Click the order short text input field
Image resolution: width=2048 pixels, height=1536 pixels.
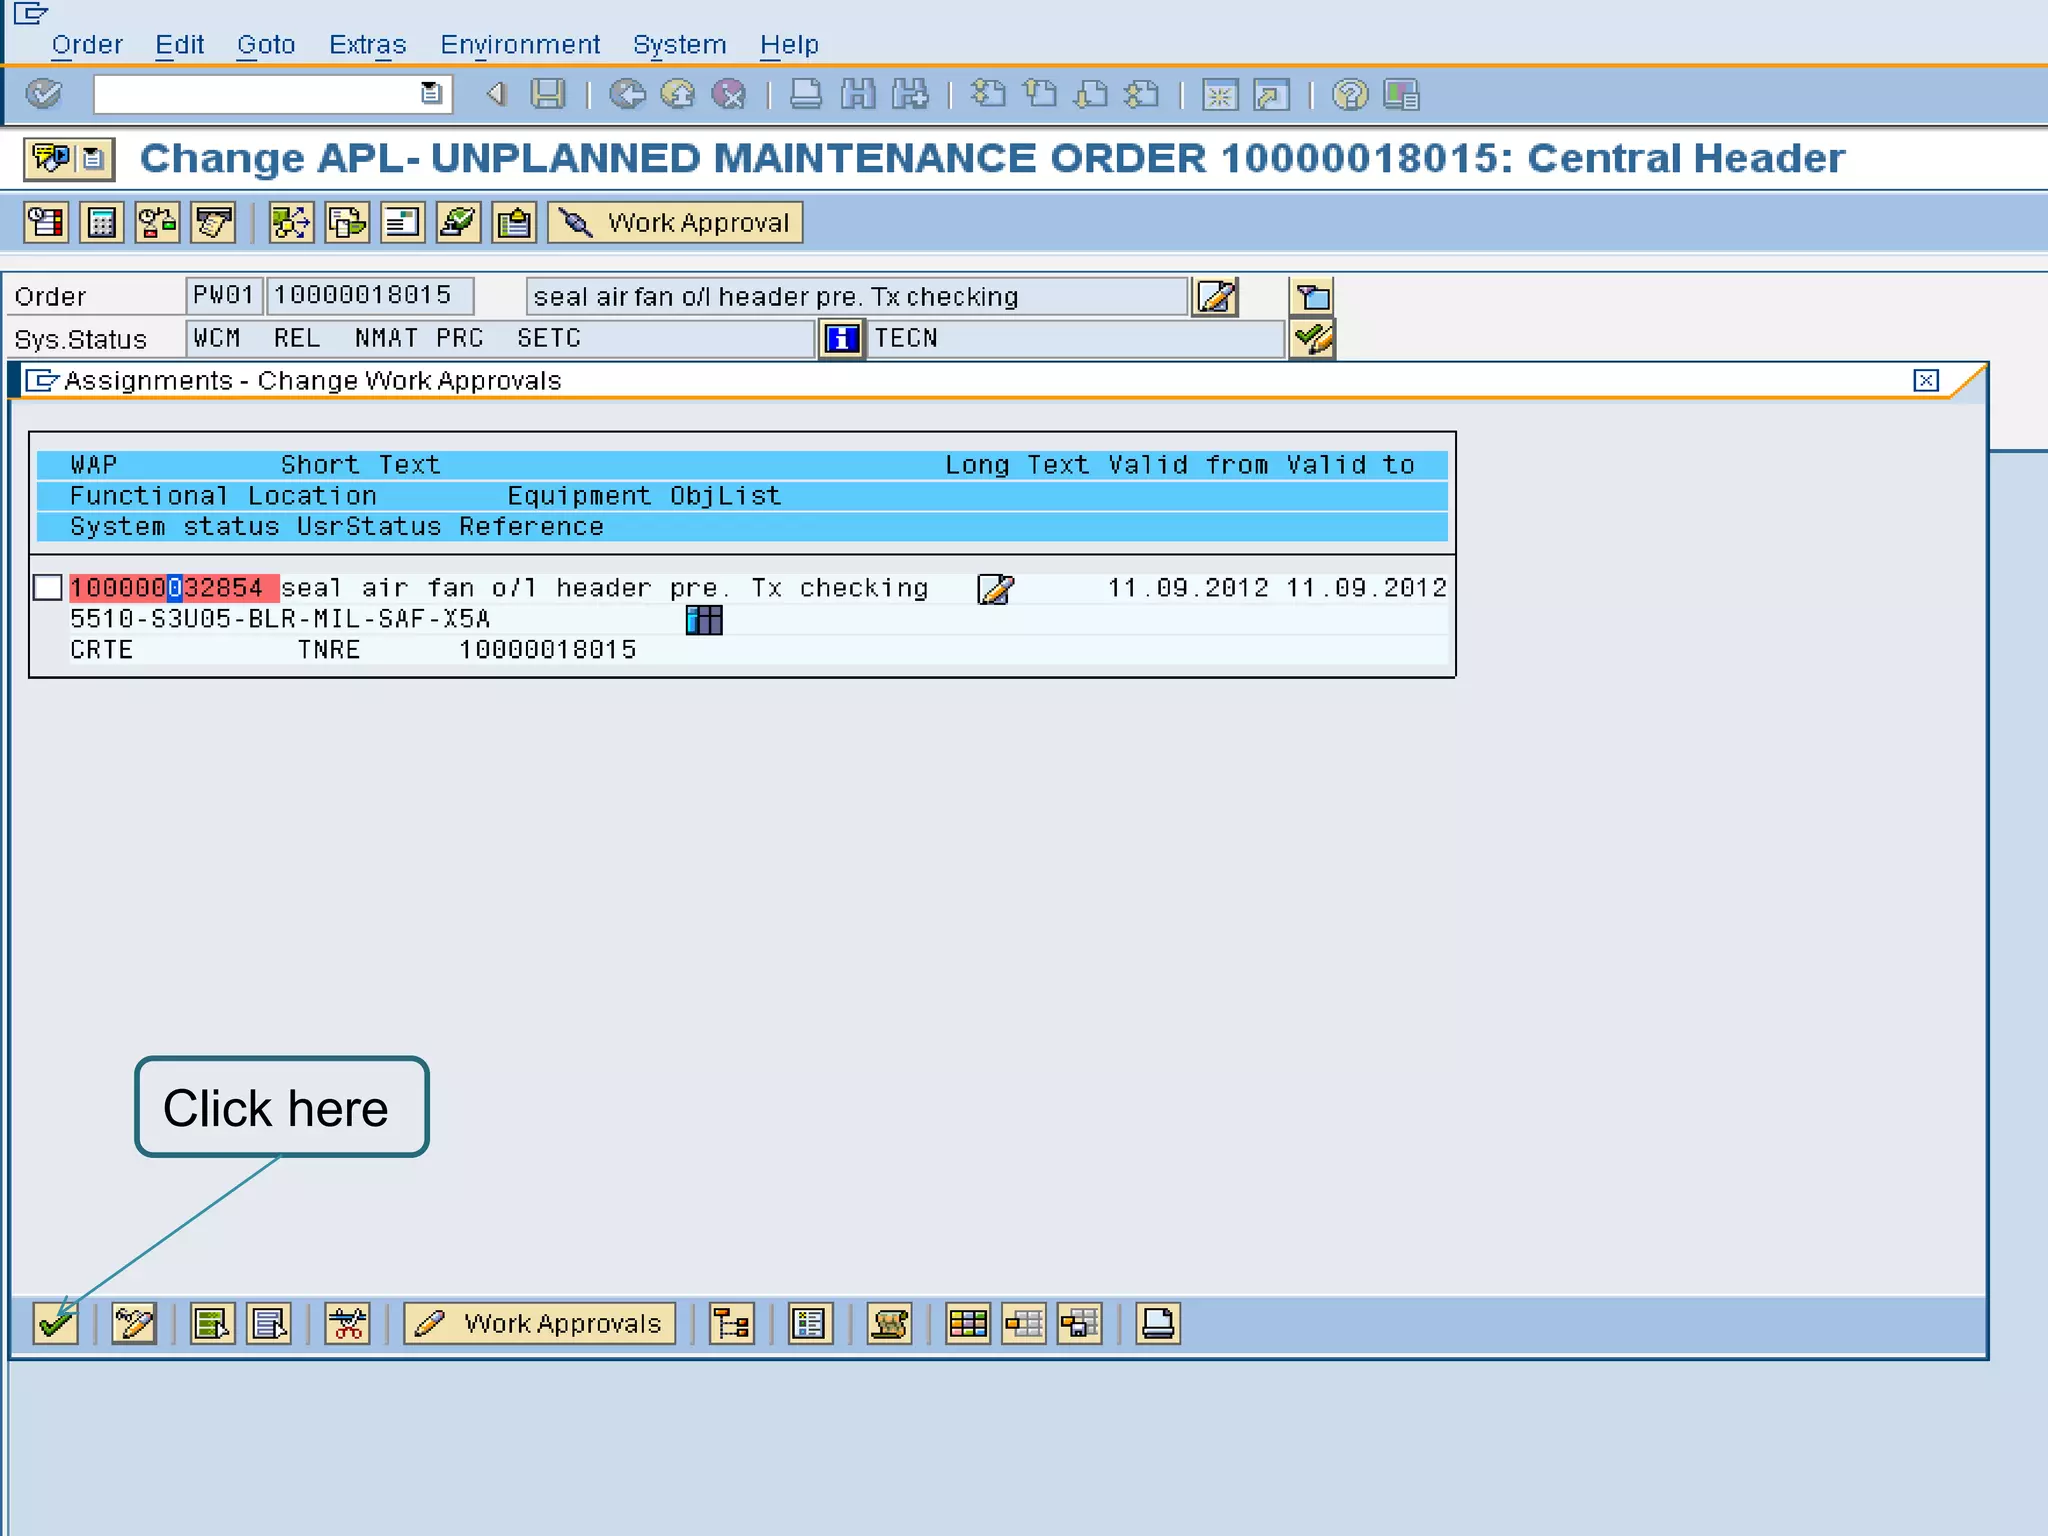(855, 297)
